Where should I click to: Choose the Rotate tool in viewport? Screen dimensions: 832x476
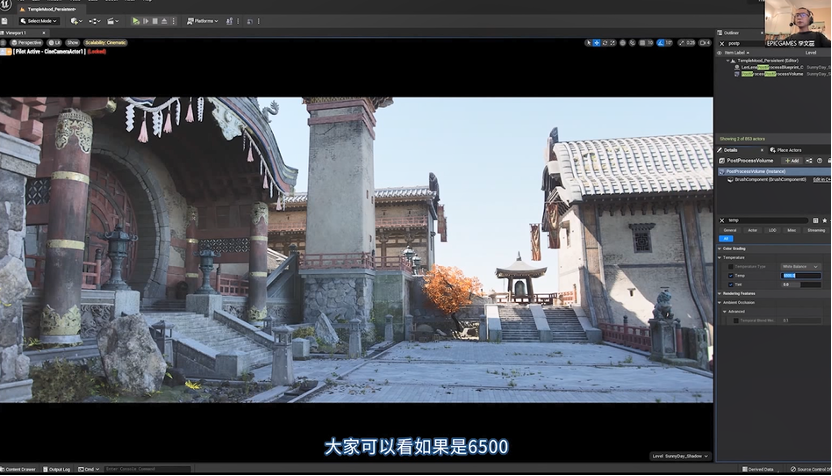[605, 42]
